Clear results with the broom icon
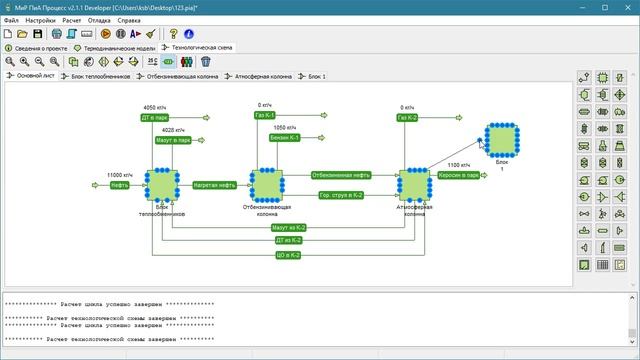Viewport: 640px width, 360px height. coord(151,34)
